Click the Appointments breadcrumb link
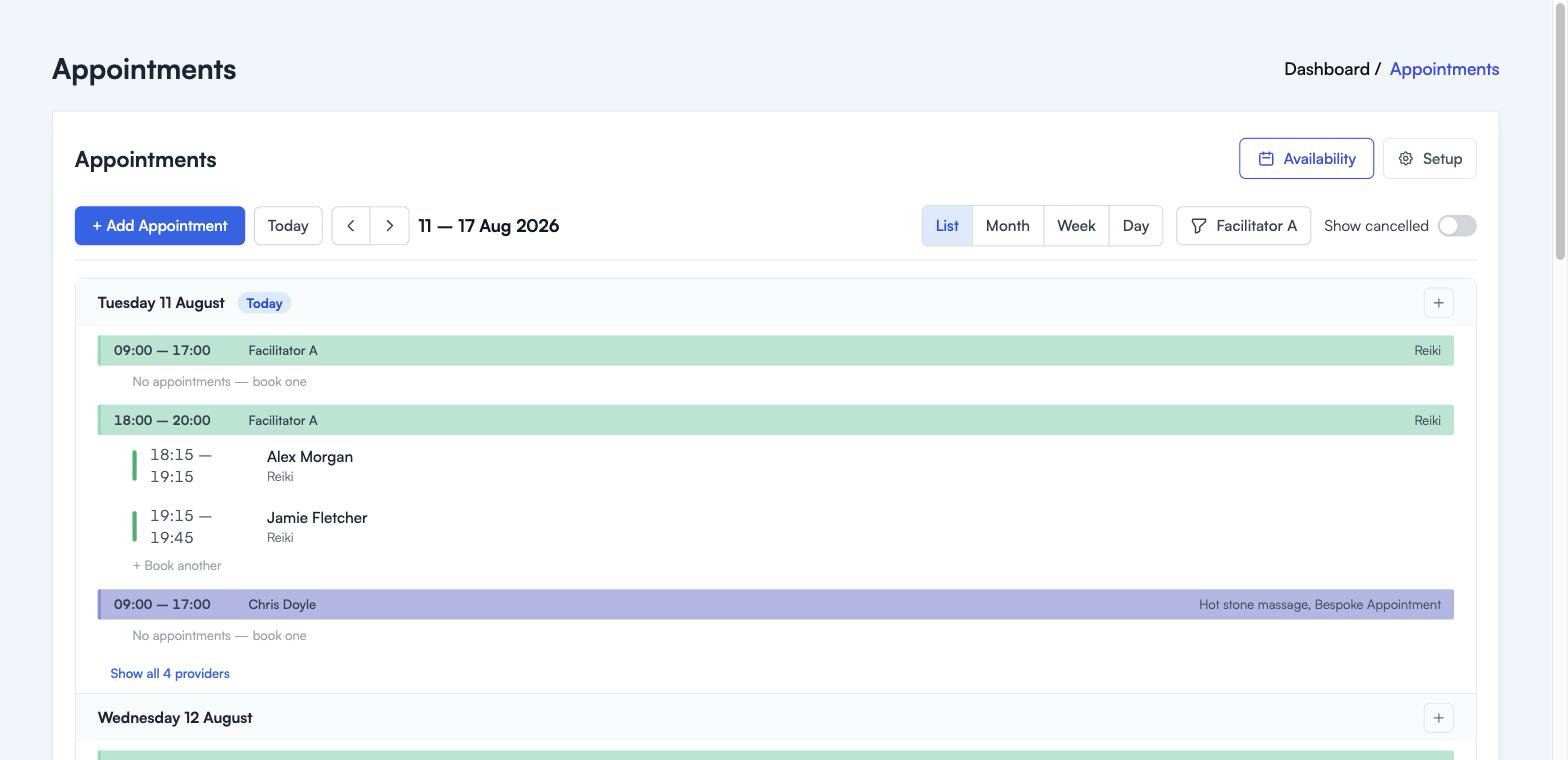Viewport: 1568px width, 760px height. pyautogui.click(x=1444, y=69)
